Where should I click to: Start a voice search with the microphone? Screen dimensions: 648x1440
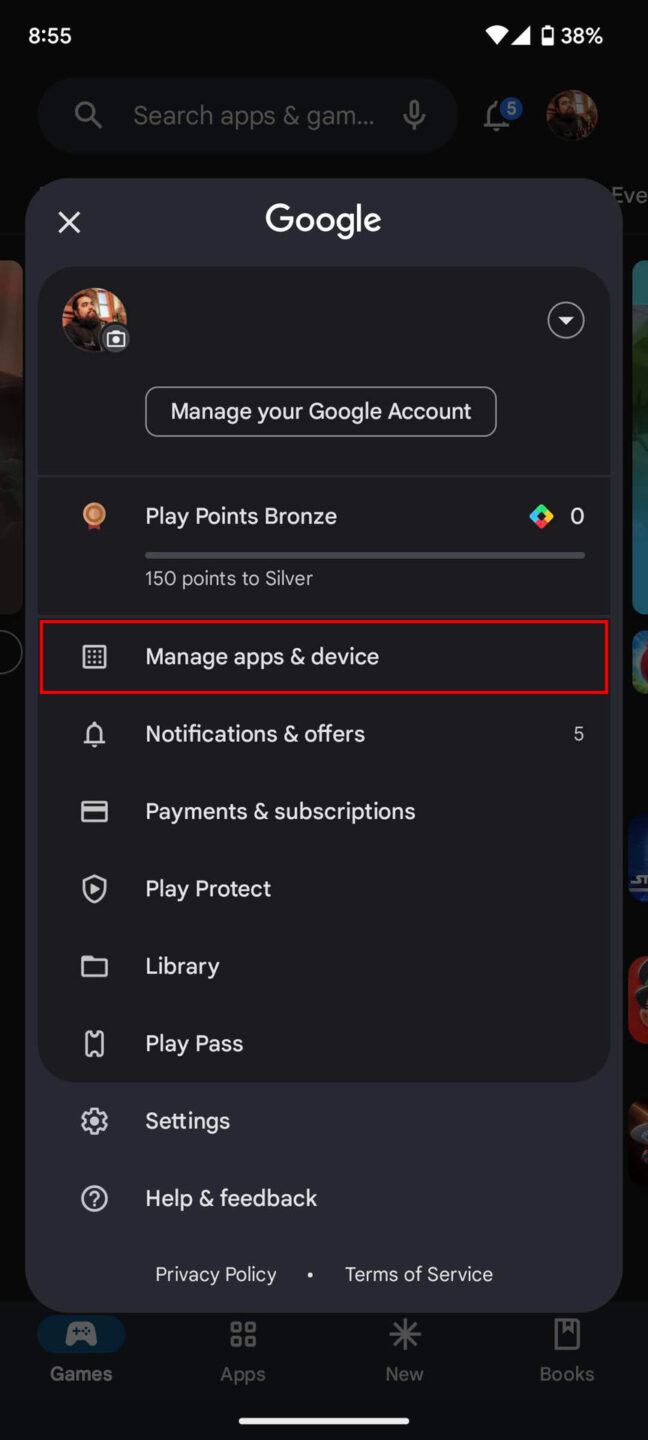414,115
